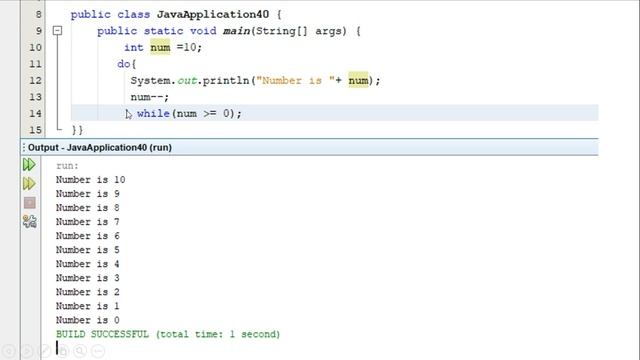This screenshot has width=640, height=360.
Task: Click output line 'Number is 6'
Action: 88,236
